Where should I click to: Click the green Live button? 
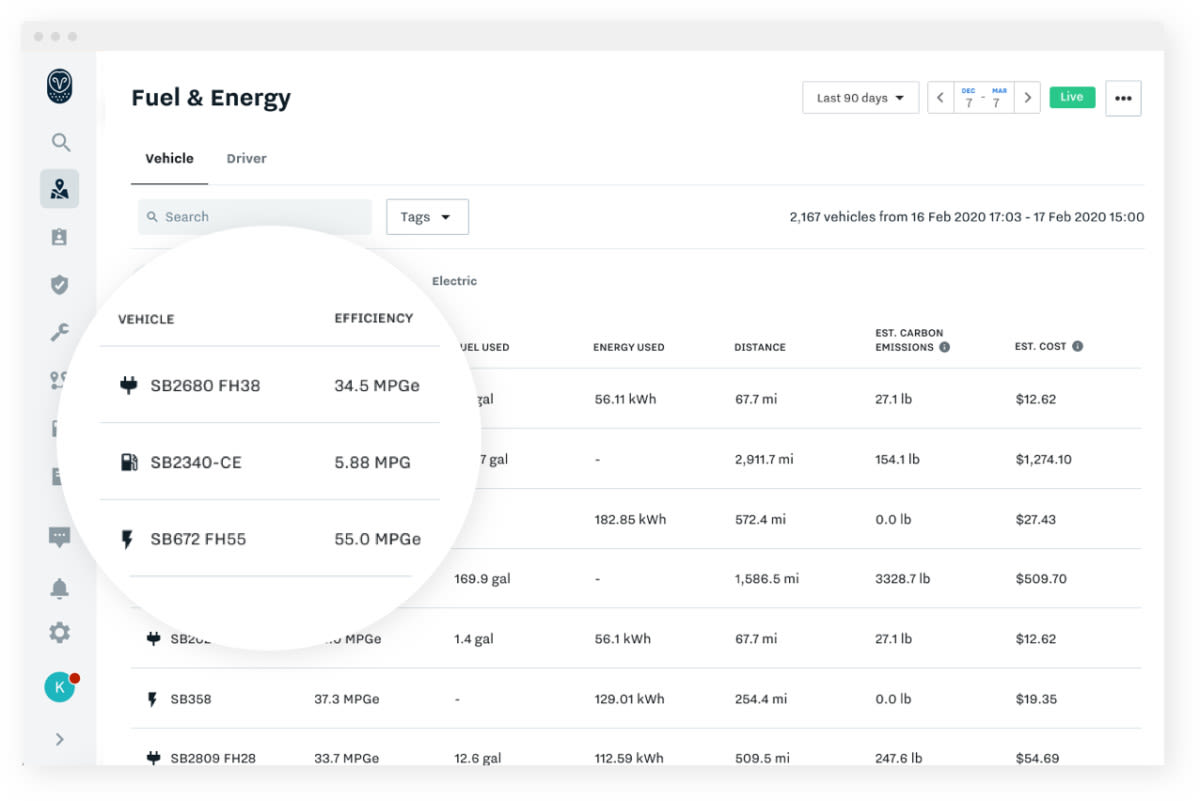tap(1072, 97)
